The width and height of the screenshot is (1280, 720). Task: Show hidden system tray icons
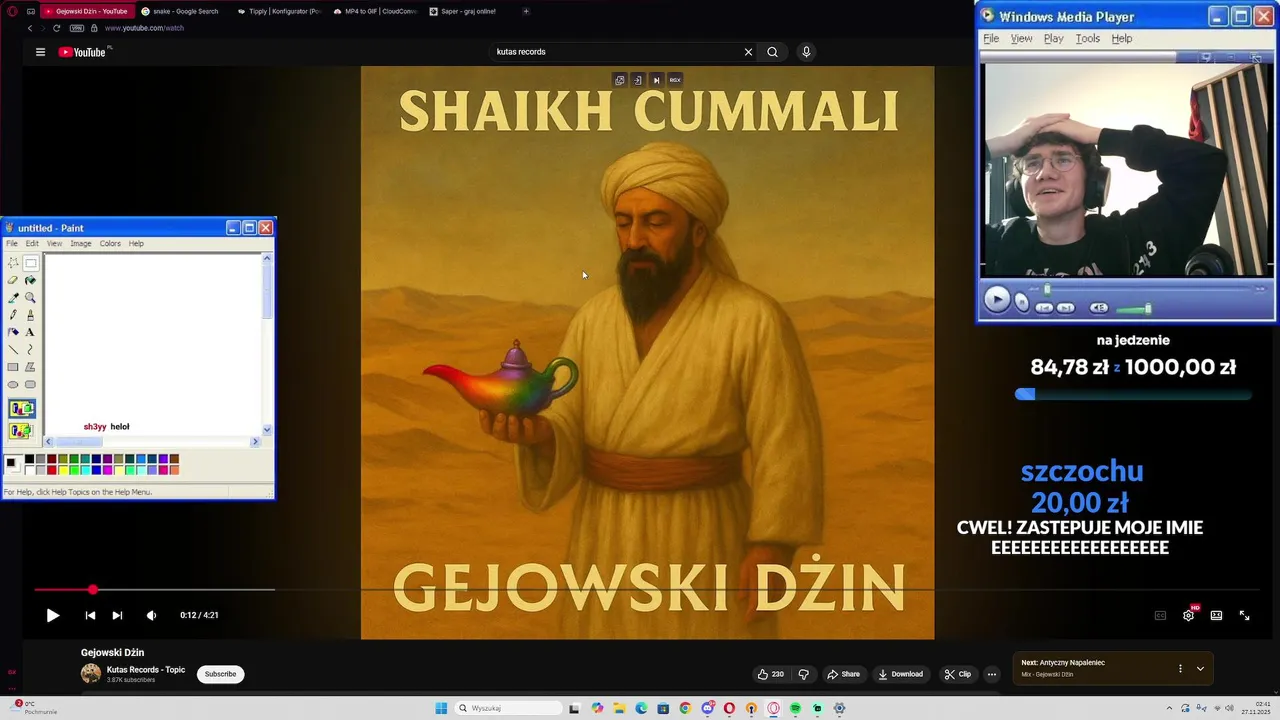click(x=1169, y=708)
